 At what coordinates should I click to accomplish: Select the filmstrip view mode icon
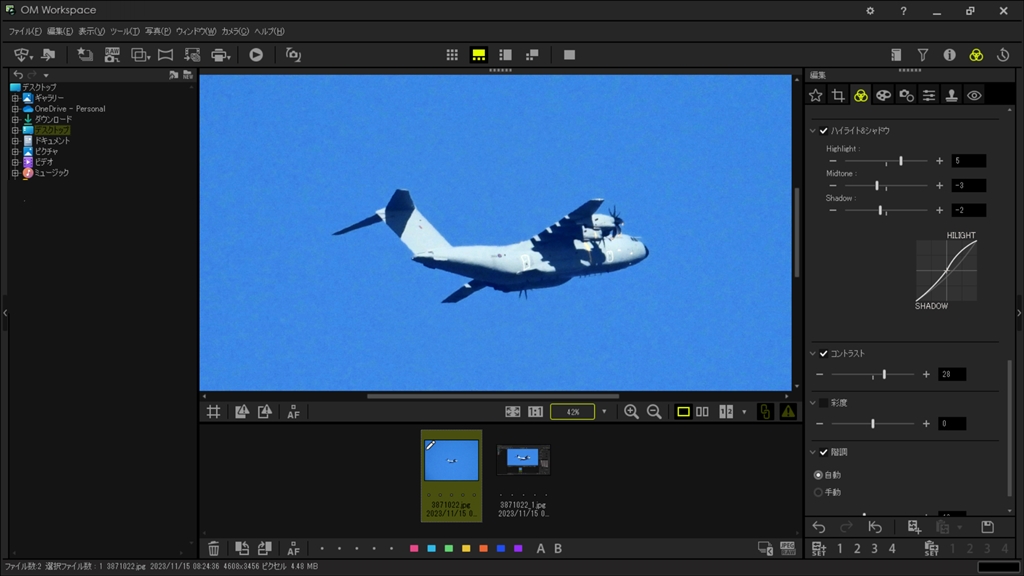click(479, 55)
